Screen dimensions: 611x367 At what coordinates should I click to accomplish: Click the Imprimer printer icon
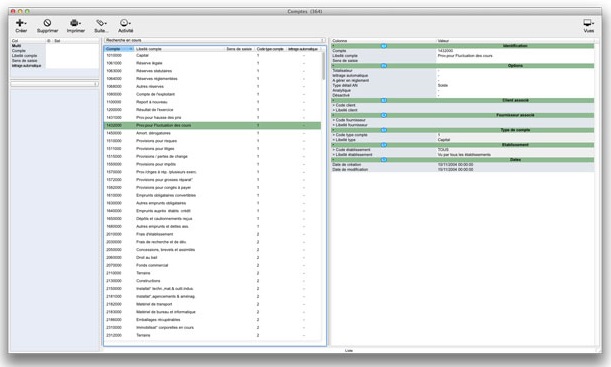pos(74,23)
